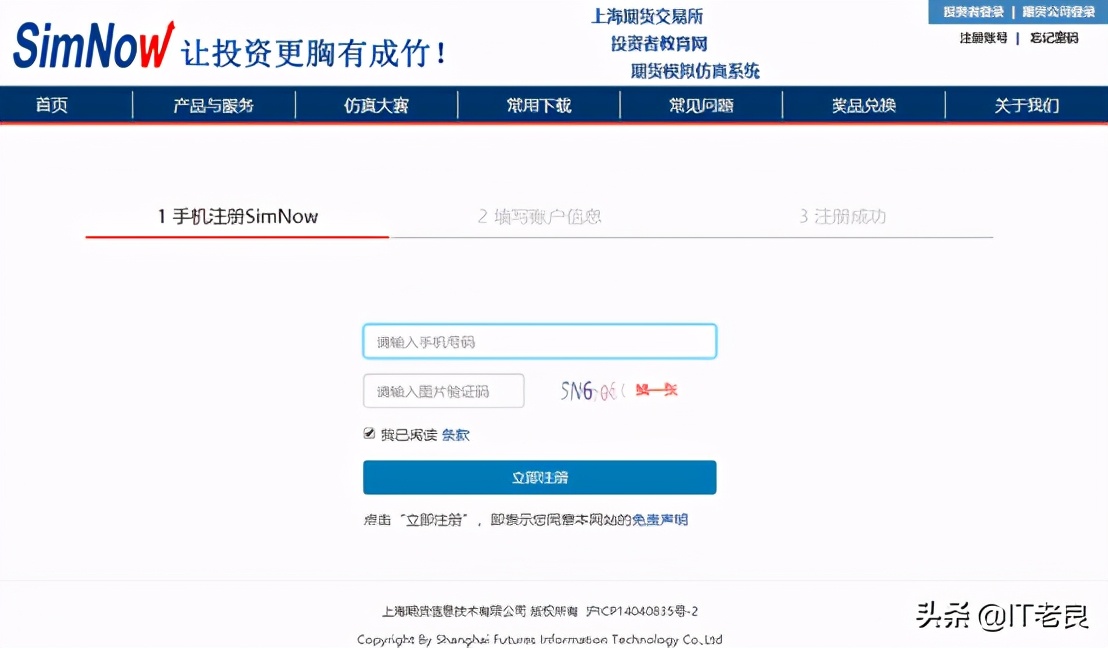Click the captcha code input field
Image resolution: width=1108 pixels, height=648 pixels.
pos(443,390)
